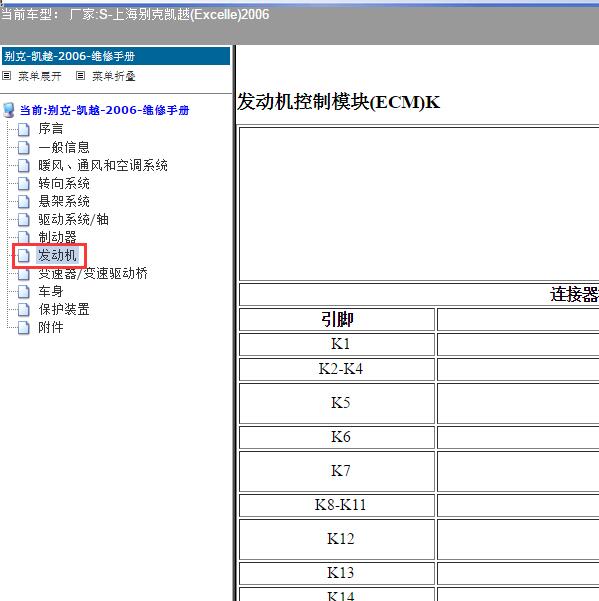Open the root node 当前:别克-凯越-2006-维修手册
The width and height of the screenshot is (599, 601).
coord(105,110)
